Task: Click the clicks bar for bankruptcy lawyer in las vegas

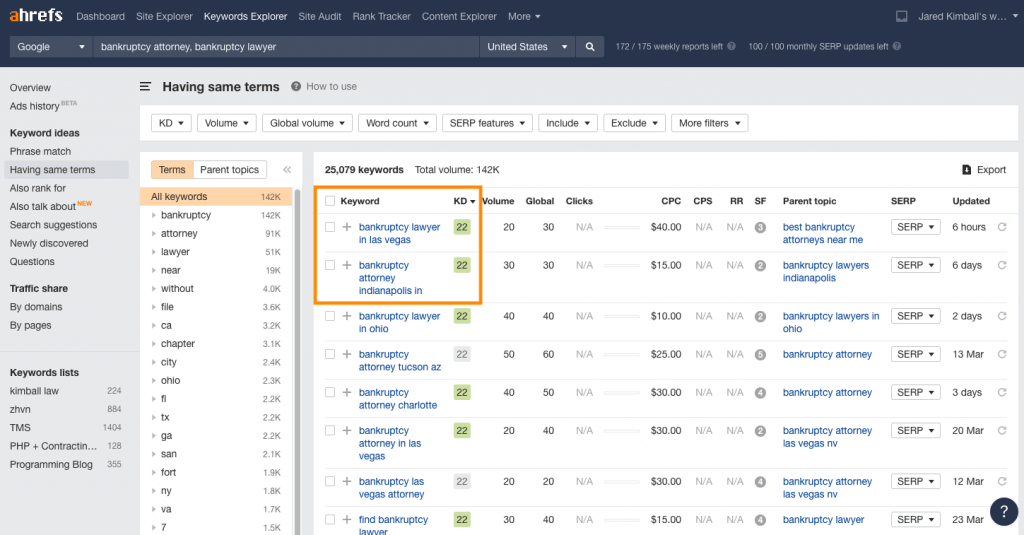Action: pos(622,227)
